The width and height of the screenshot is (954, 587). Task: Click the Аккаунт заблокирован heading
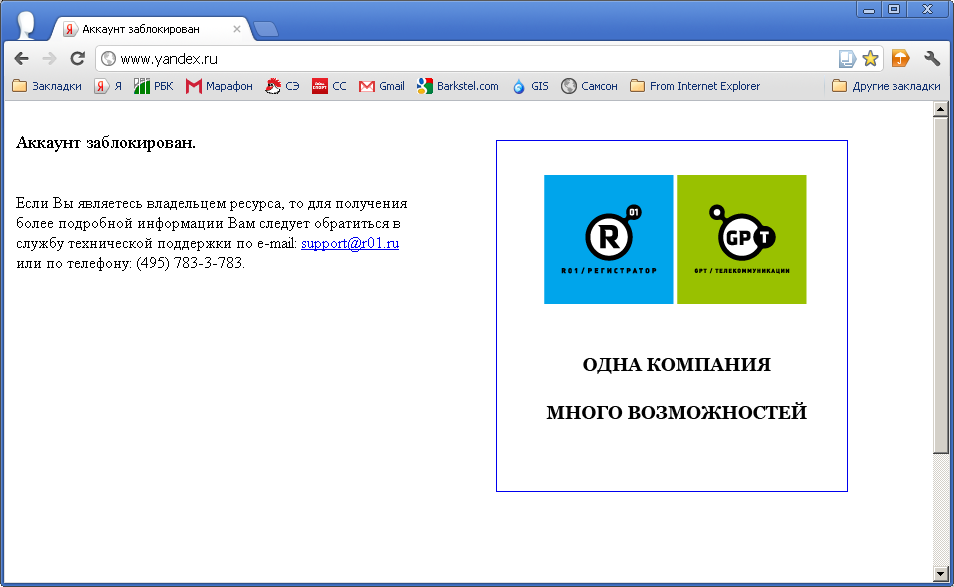pos(106,143)
